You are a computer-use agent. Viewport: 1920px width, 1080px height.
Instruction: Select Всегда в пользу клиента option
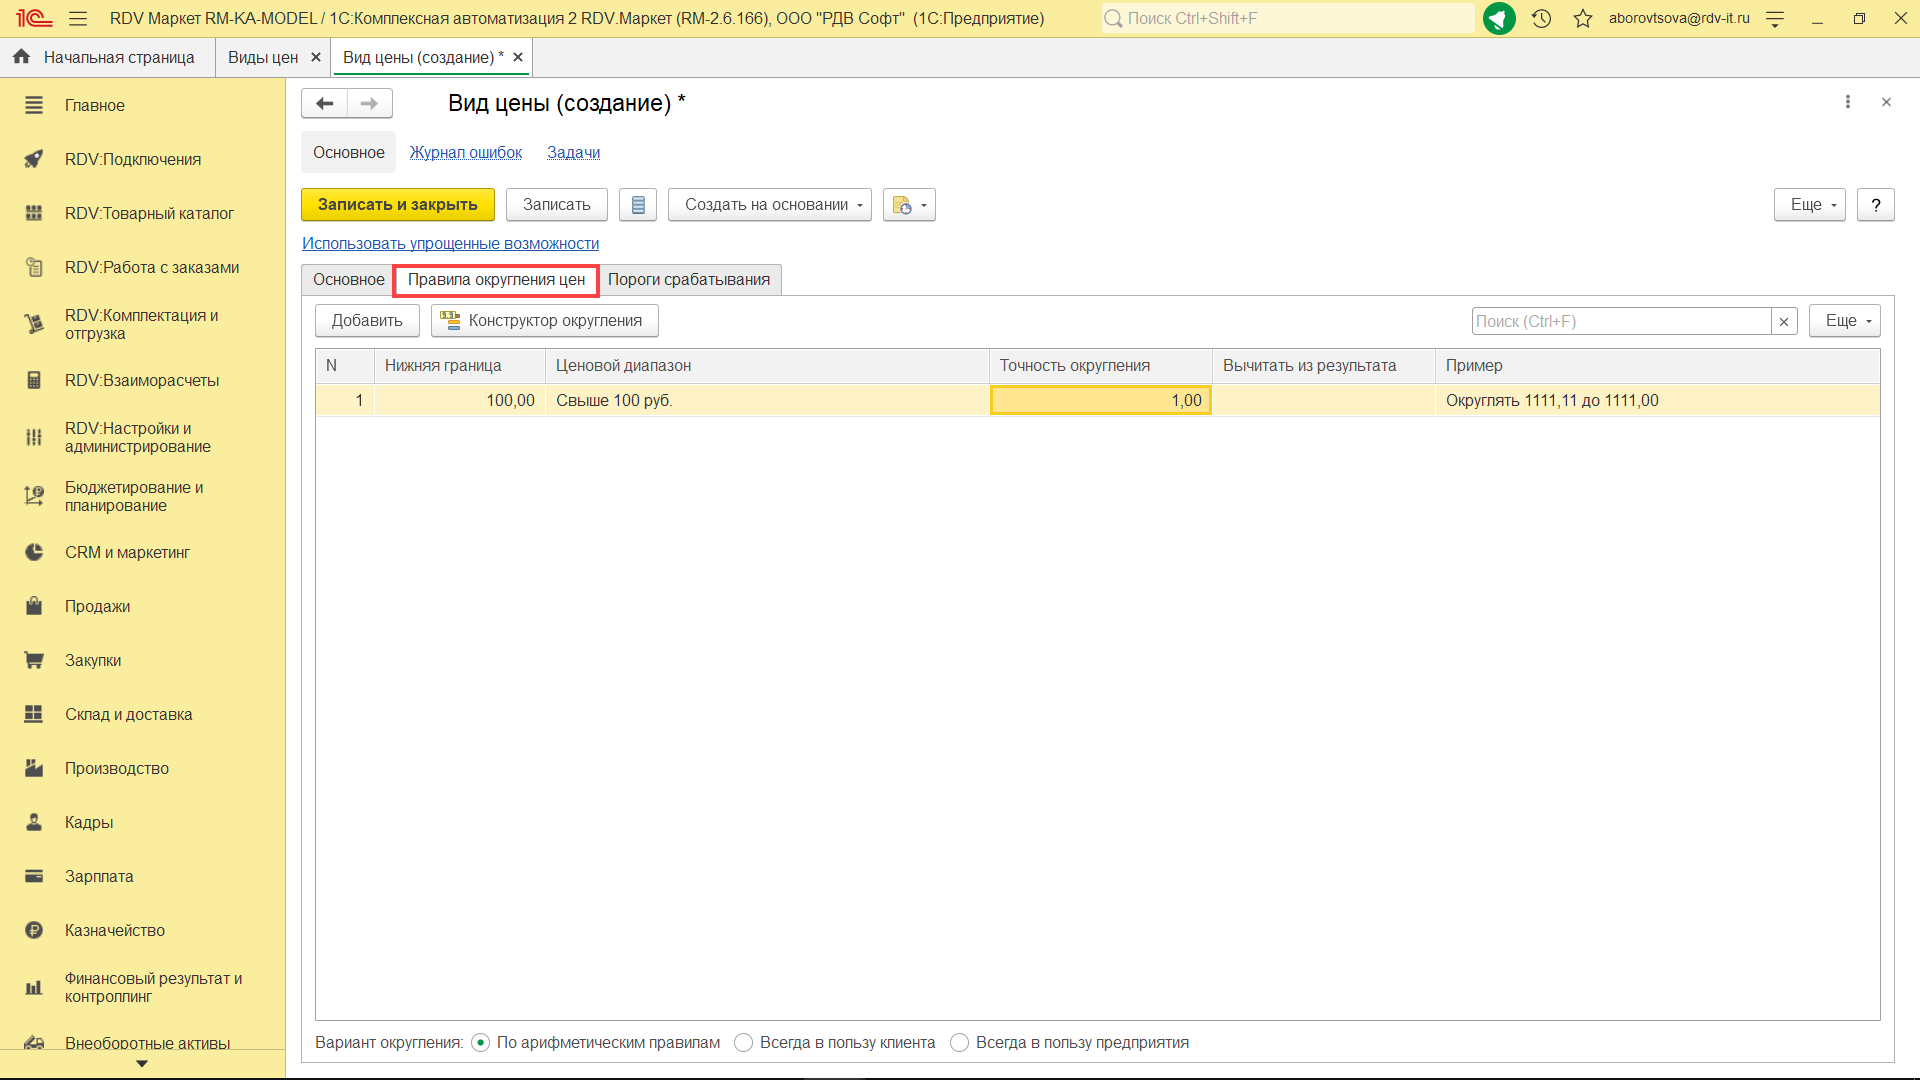click(743, 1042)
